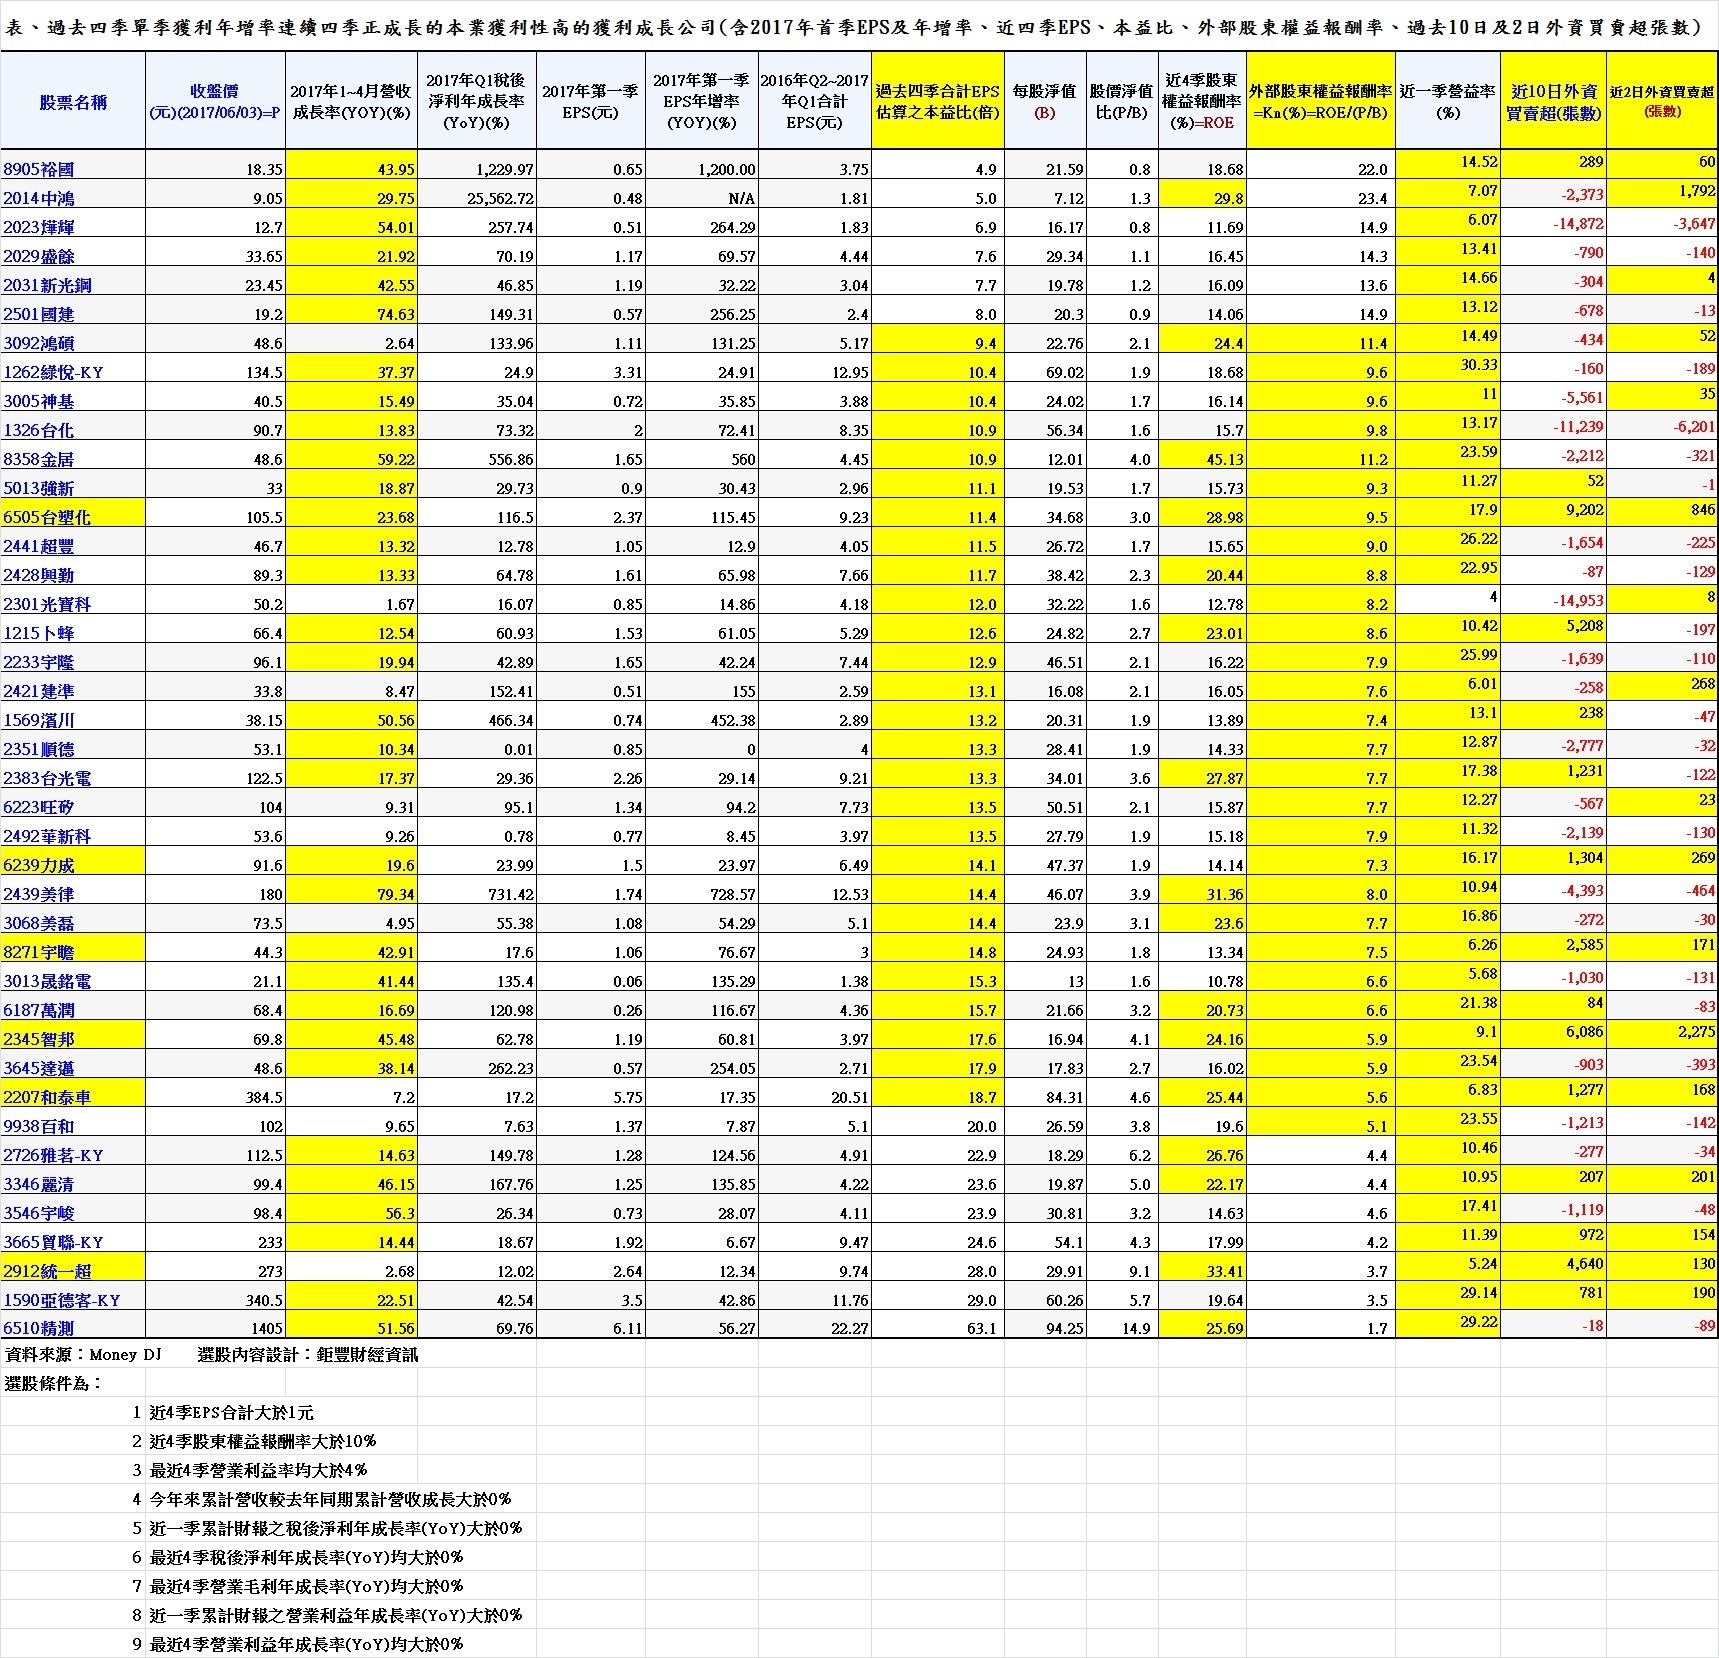
Task: Click stock name 2029盛餘
Action: point(38,256)
